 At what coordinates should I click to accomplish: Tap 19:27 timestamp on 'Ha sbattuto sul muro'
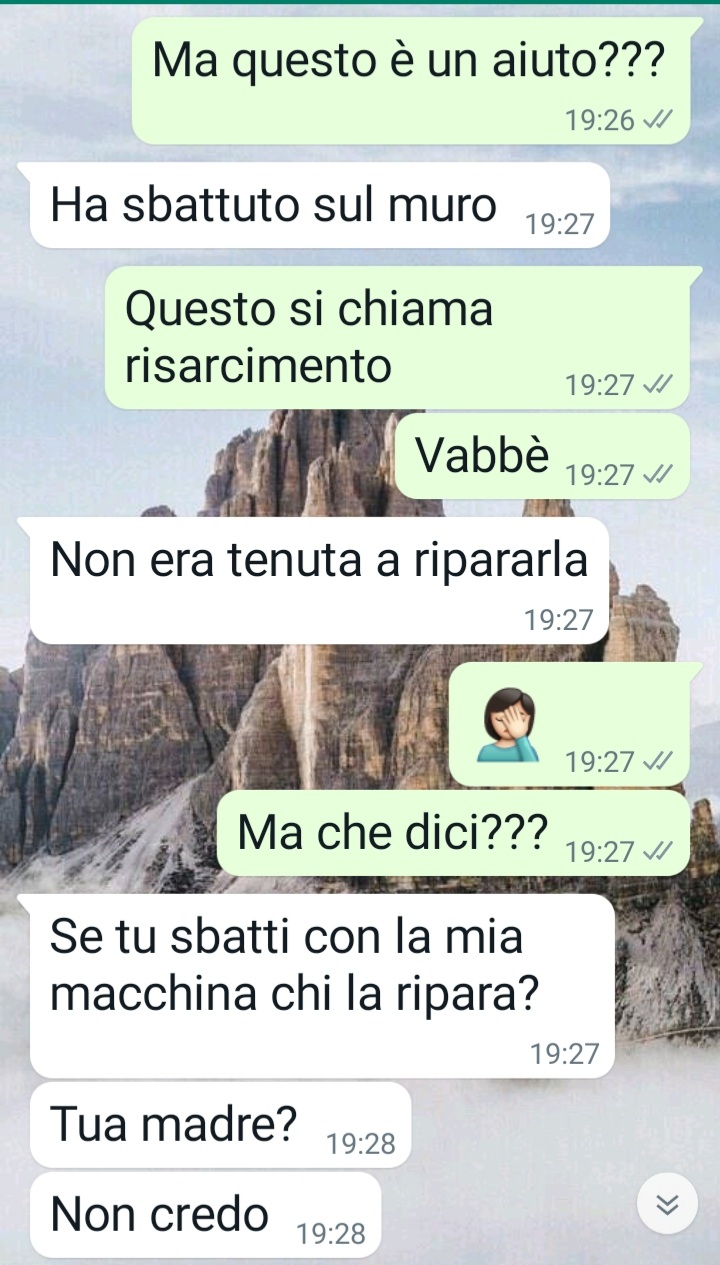tap(559, 224)
